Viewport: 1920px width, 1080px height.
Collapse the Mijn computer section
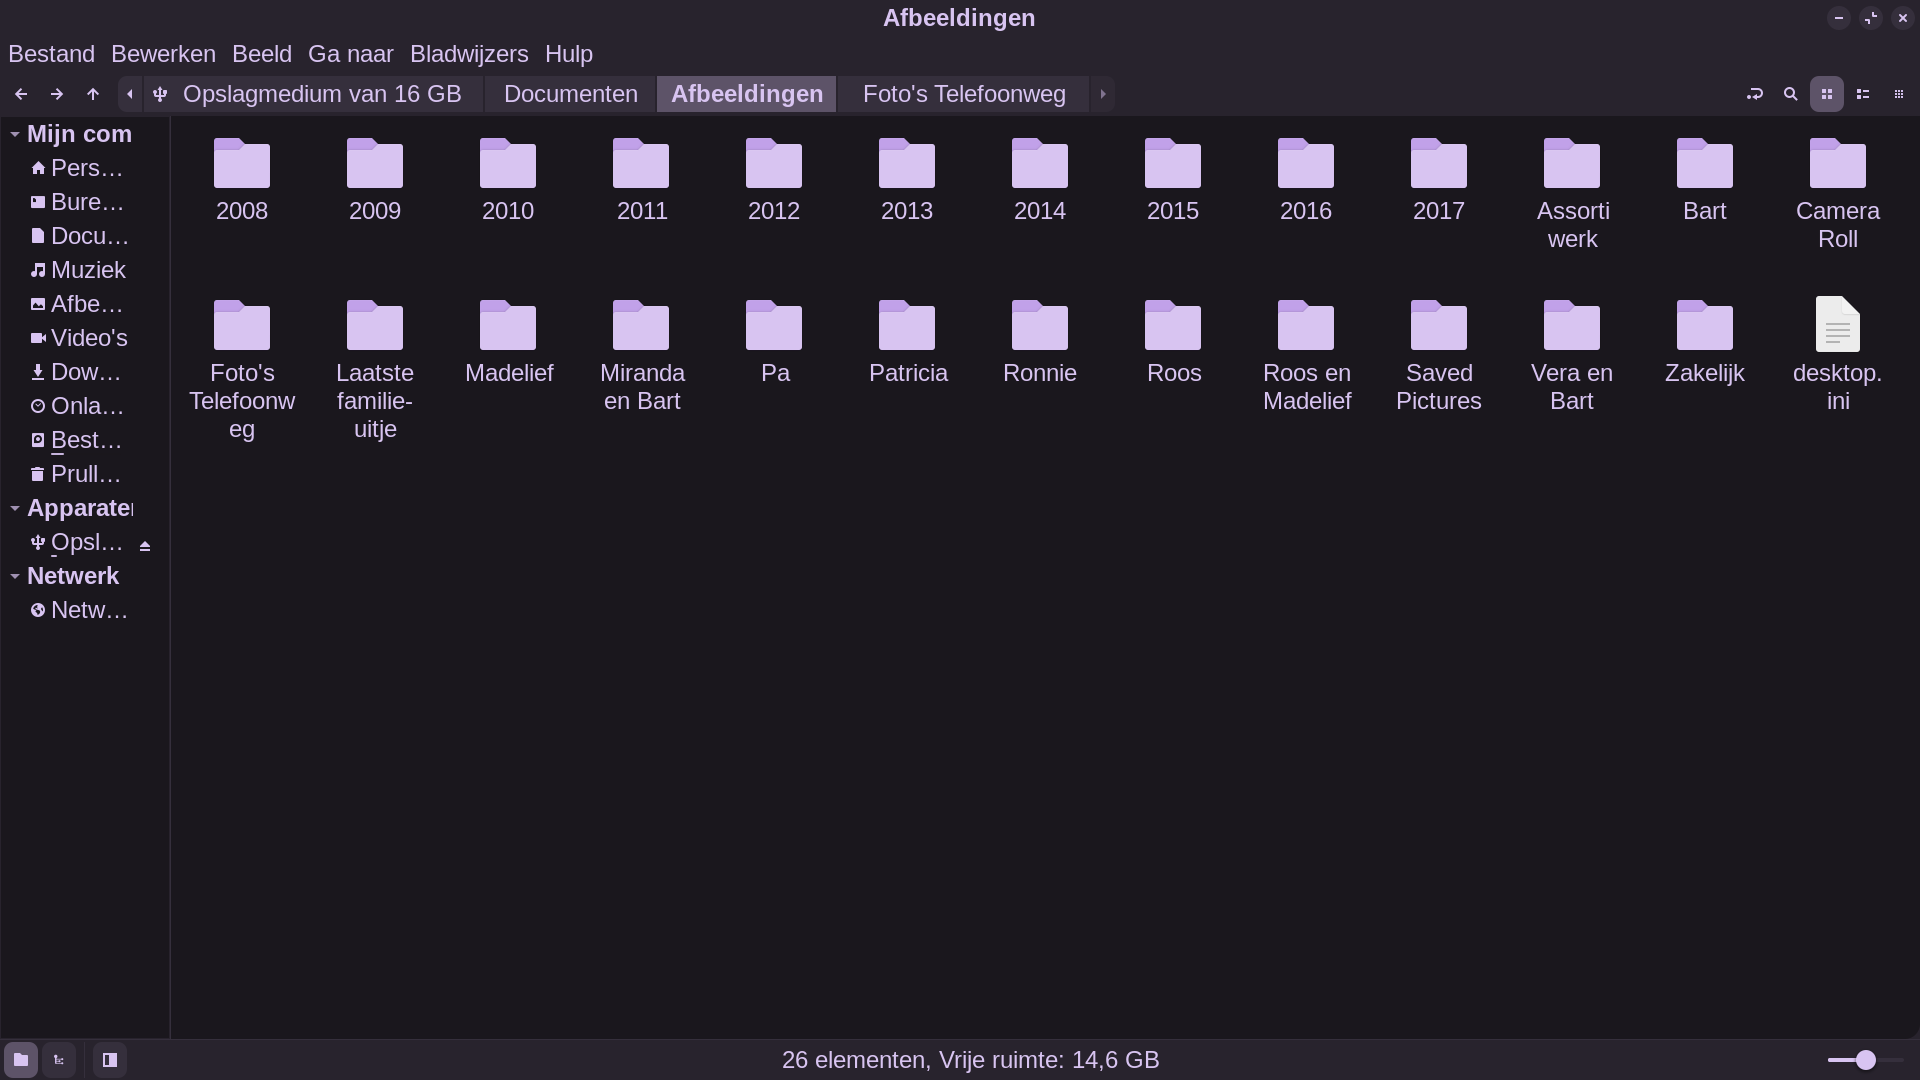click(x=15, y=134)
